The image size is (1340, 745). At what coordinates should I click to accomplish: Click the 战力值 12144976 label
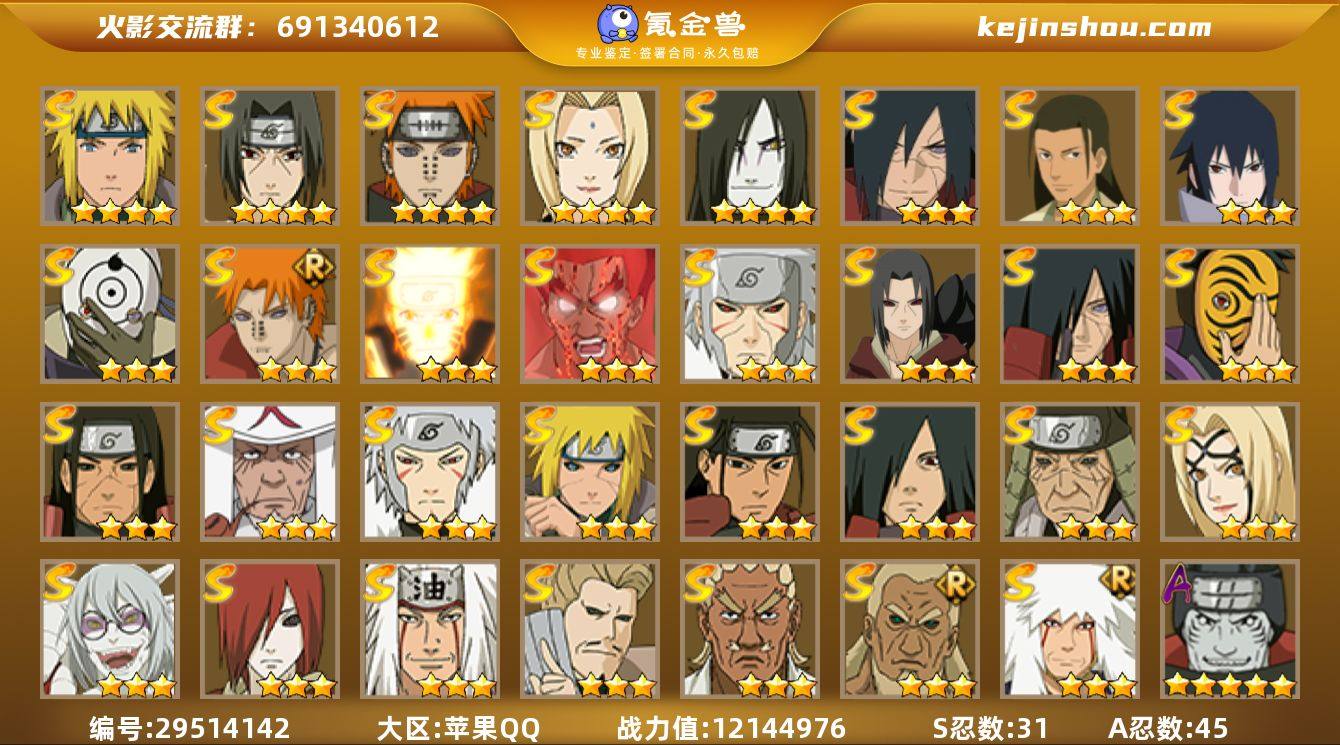(x=731, y=728)
